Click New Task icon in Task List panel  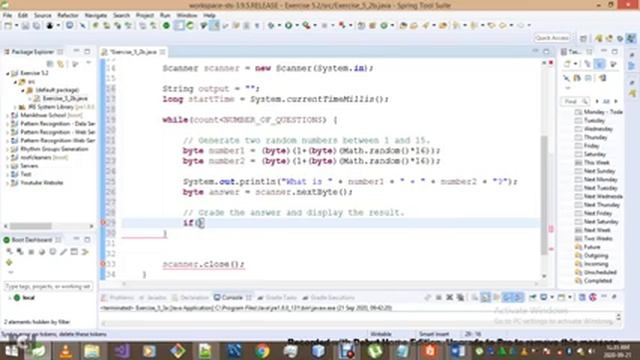[568, 64]
